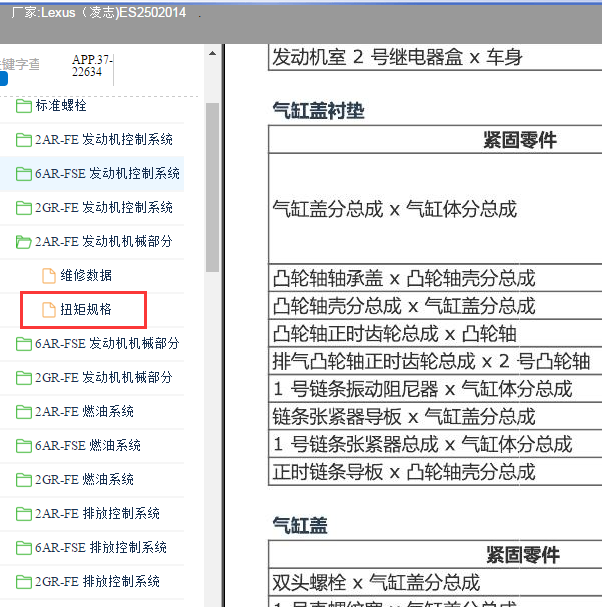602x607 pixels.
Task: Click folder icon of 6AR-FSE 燃油系统
Action: pyautogui.click(x=24, y=446)
